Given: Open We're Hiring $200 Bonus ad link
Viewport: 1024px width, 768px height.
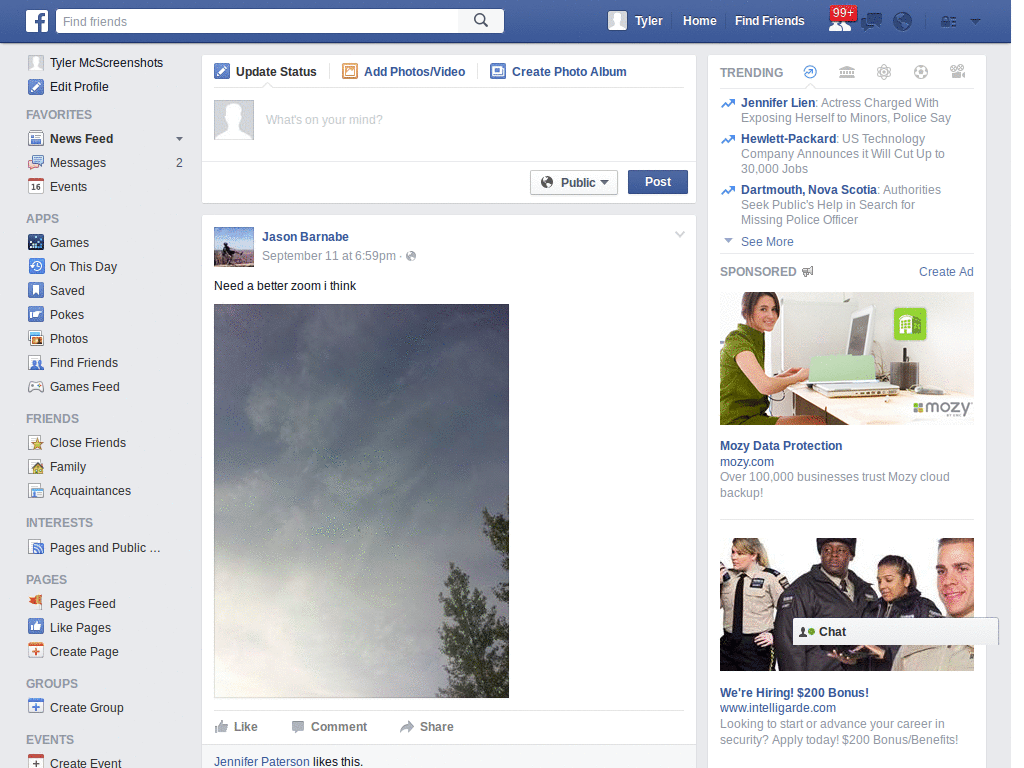Looking at the screenshot, I should tap(794, 692).
